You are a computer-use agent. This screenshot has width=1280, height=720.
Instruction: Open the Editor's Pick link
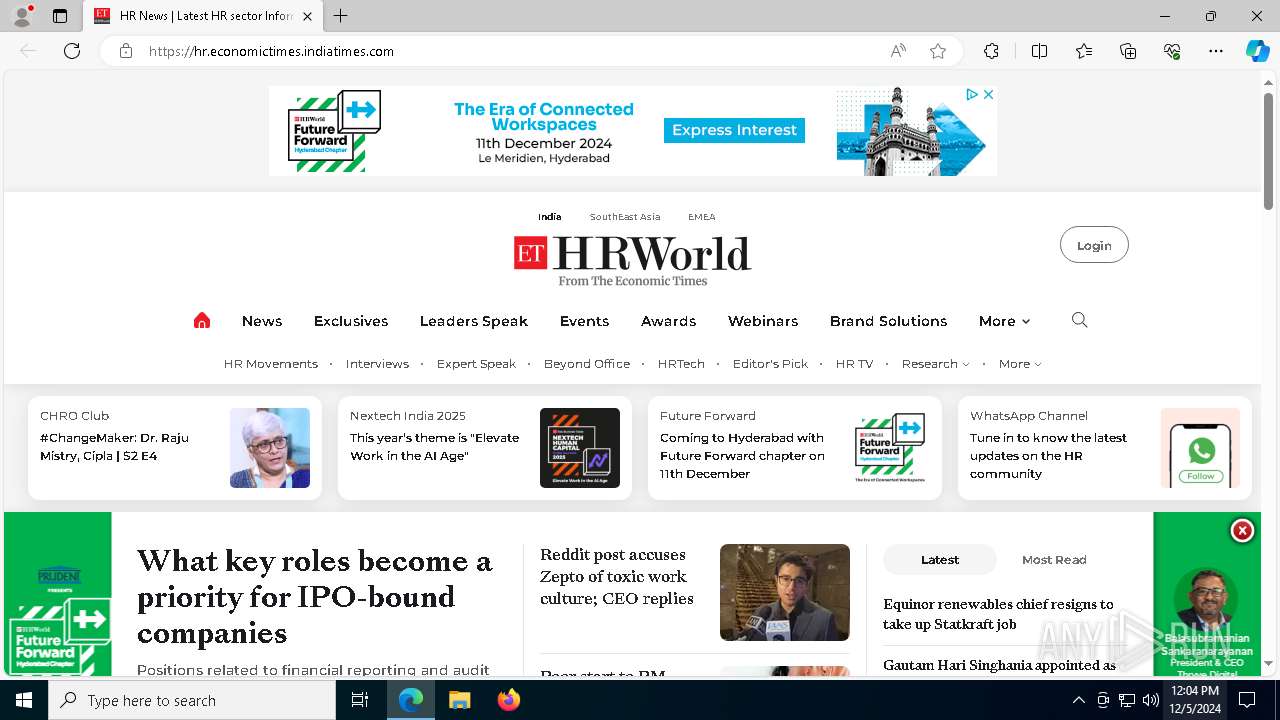770,364
